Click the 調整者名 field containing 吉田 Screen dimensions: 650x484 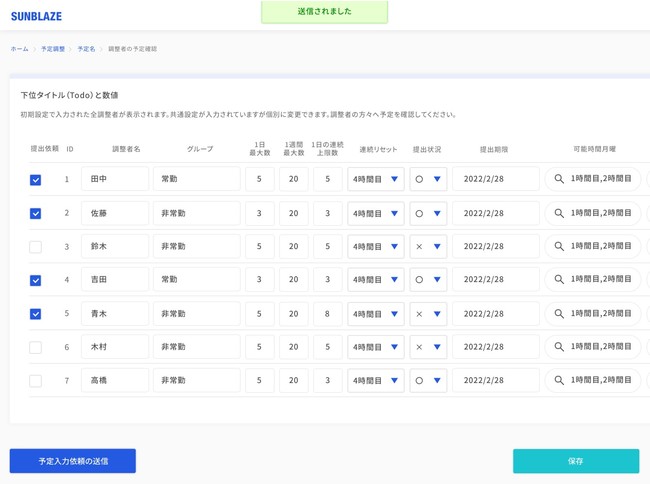point(115,280)
